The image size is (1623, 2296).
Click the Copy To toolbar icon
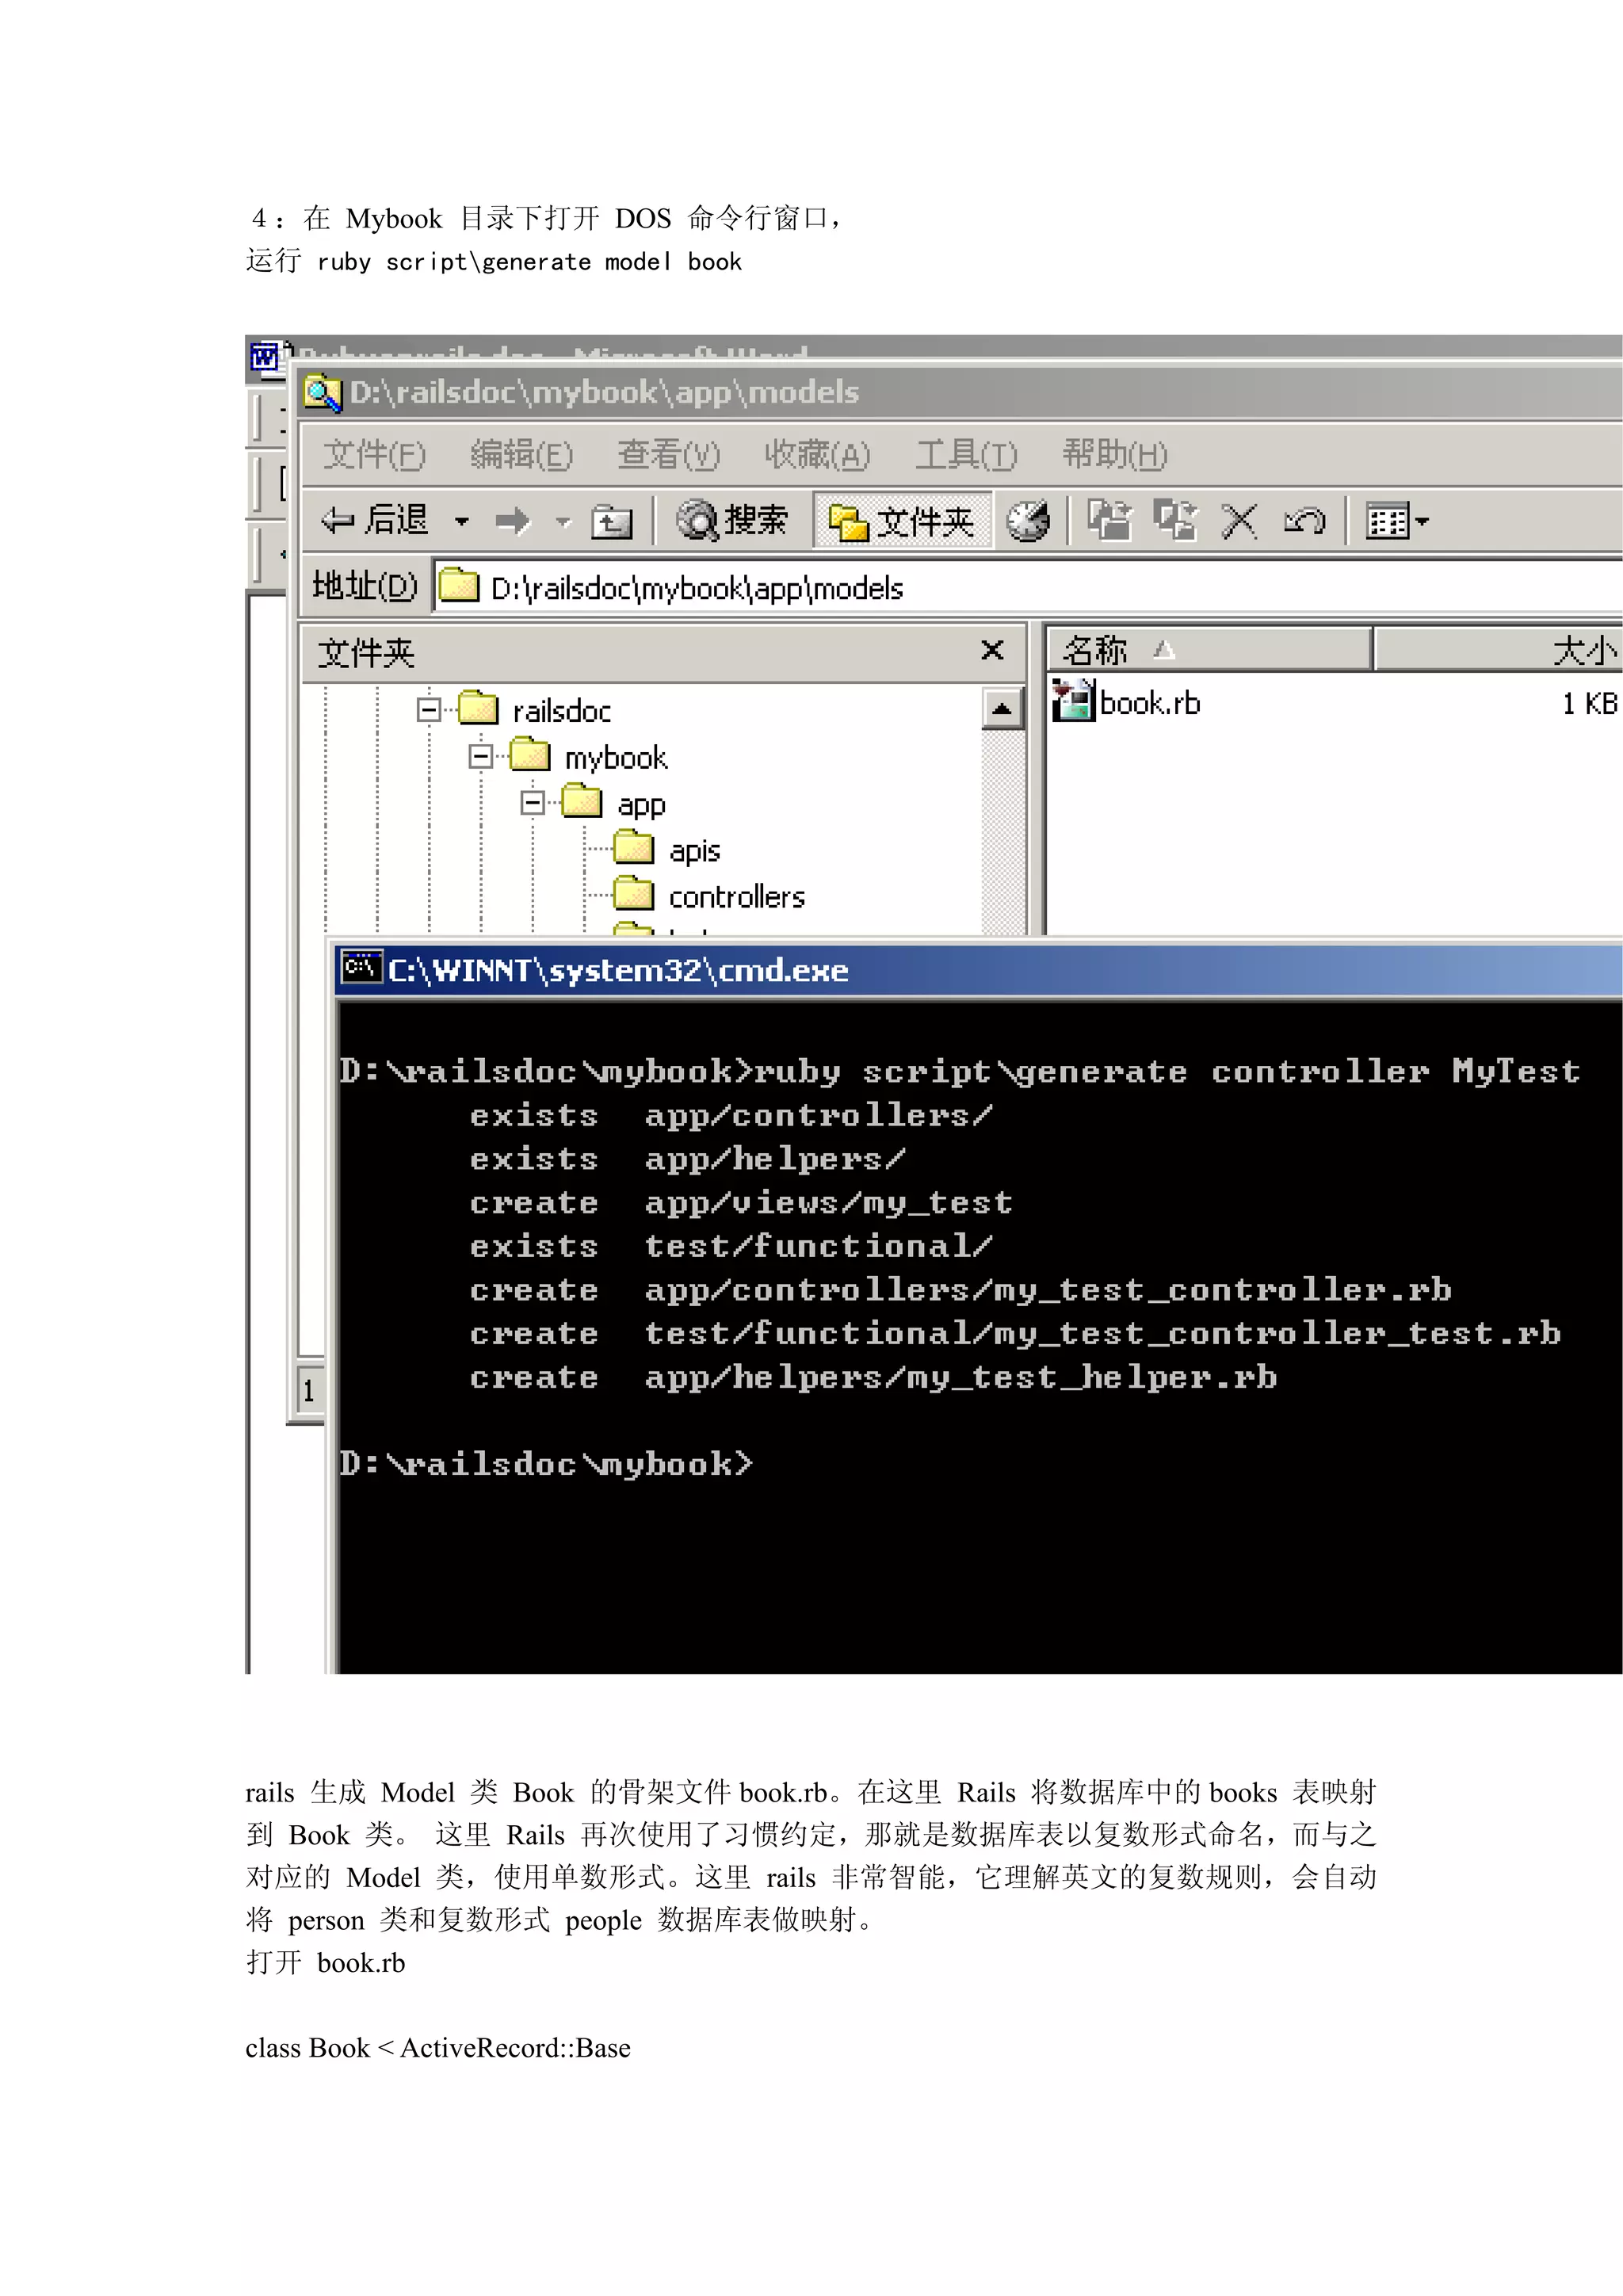pos(1175,520)
